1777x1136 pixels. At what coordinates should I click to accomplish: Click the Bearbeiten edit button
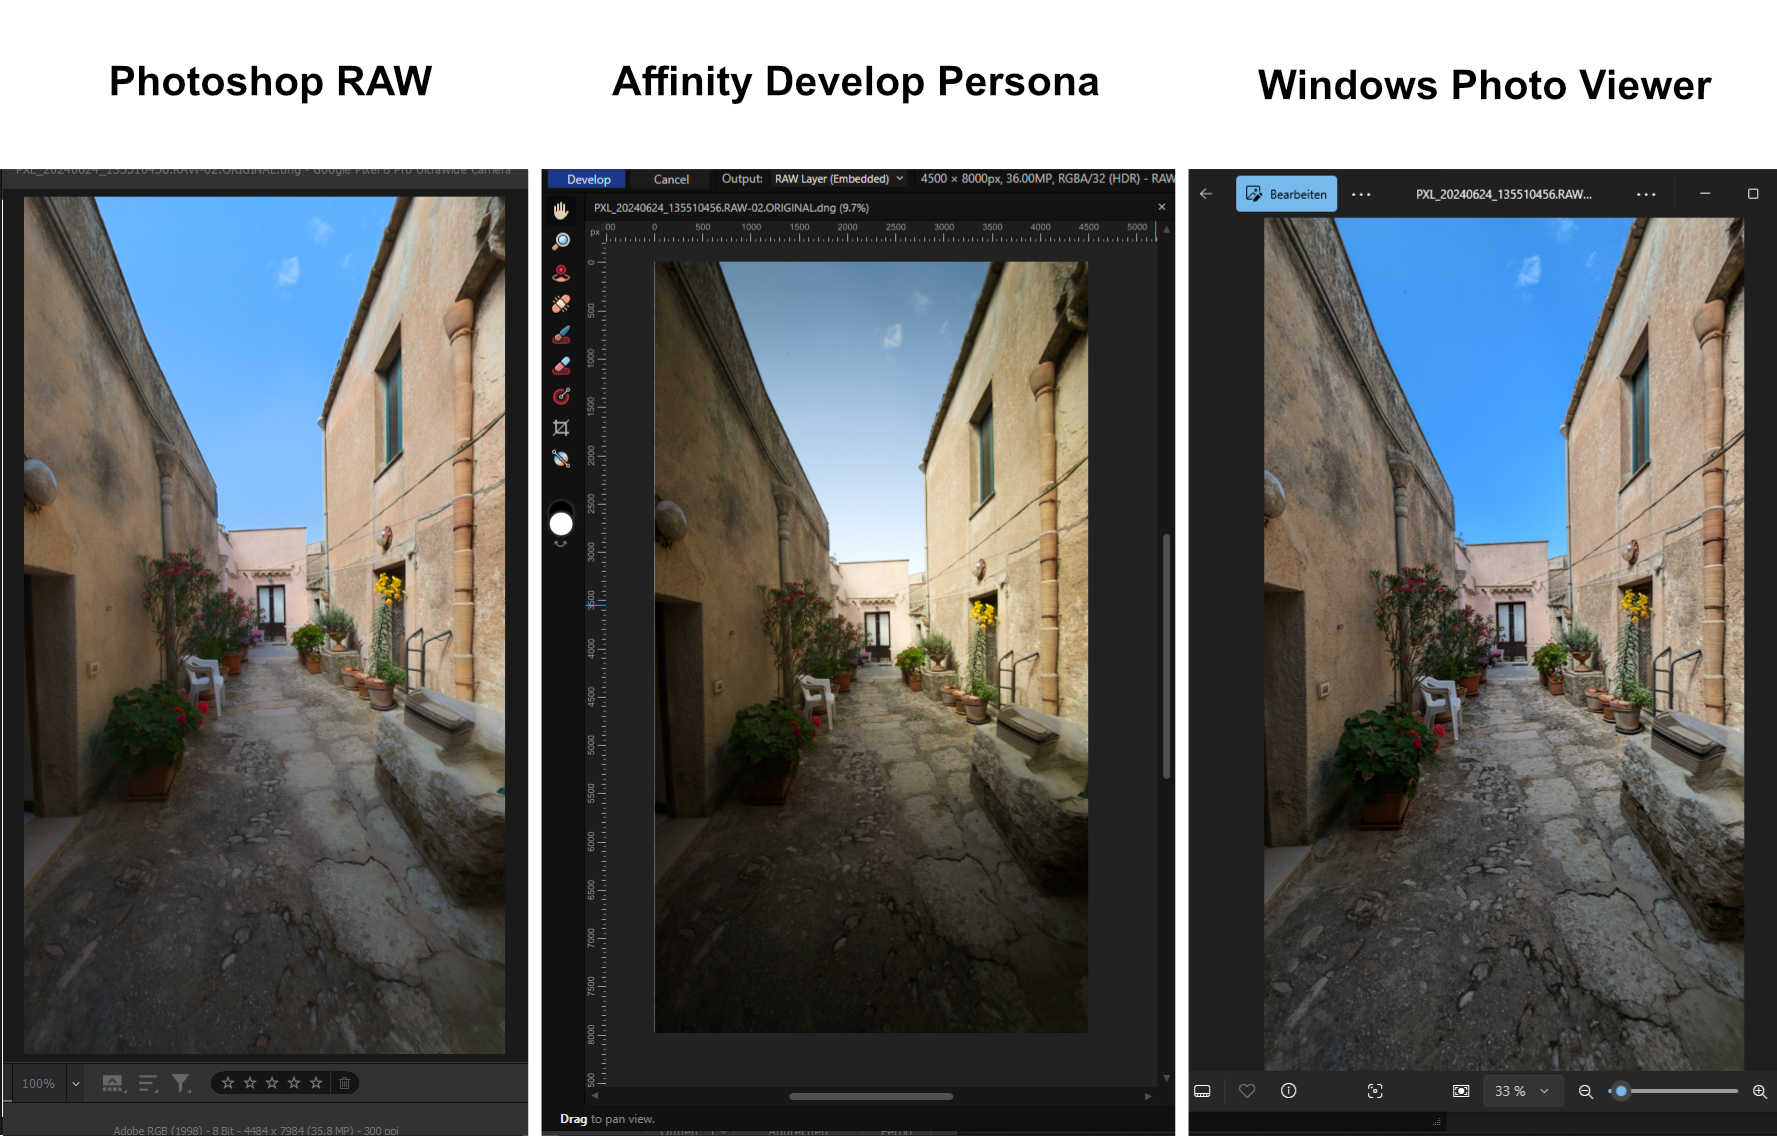tap(1286, 194)
